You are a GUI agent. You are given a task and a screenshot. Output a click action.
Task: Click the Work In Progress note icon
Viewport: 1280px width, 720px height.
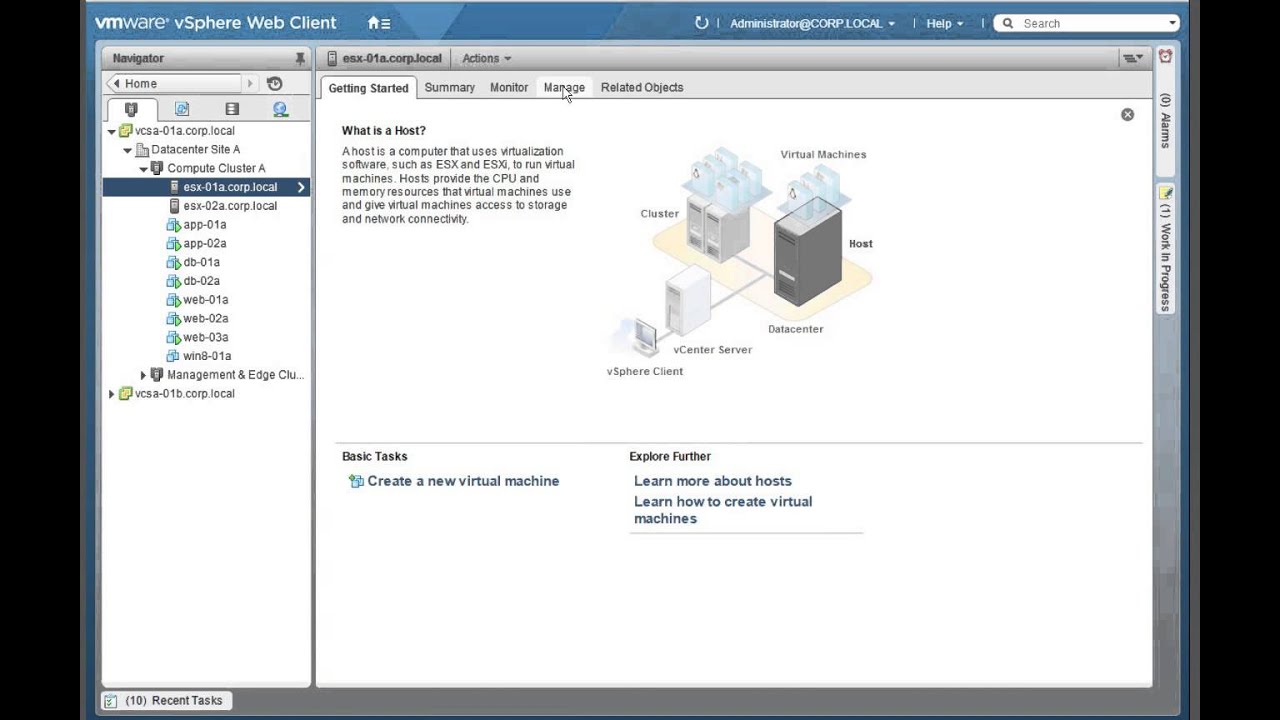tap(1165, 192)
